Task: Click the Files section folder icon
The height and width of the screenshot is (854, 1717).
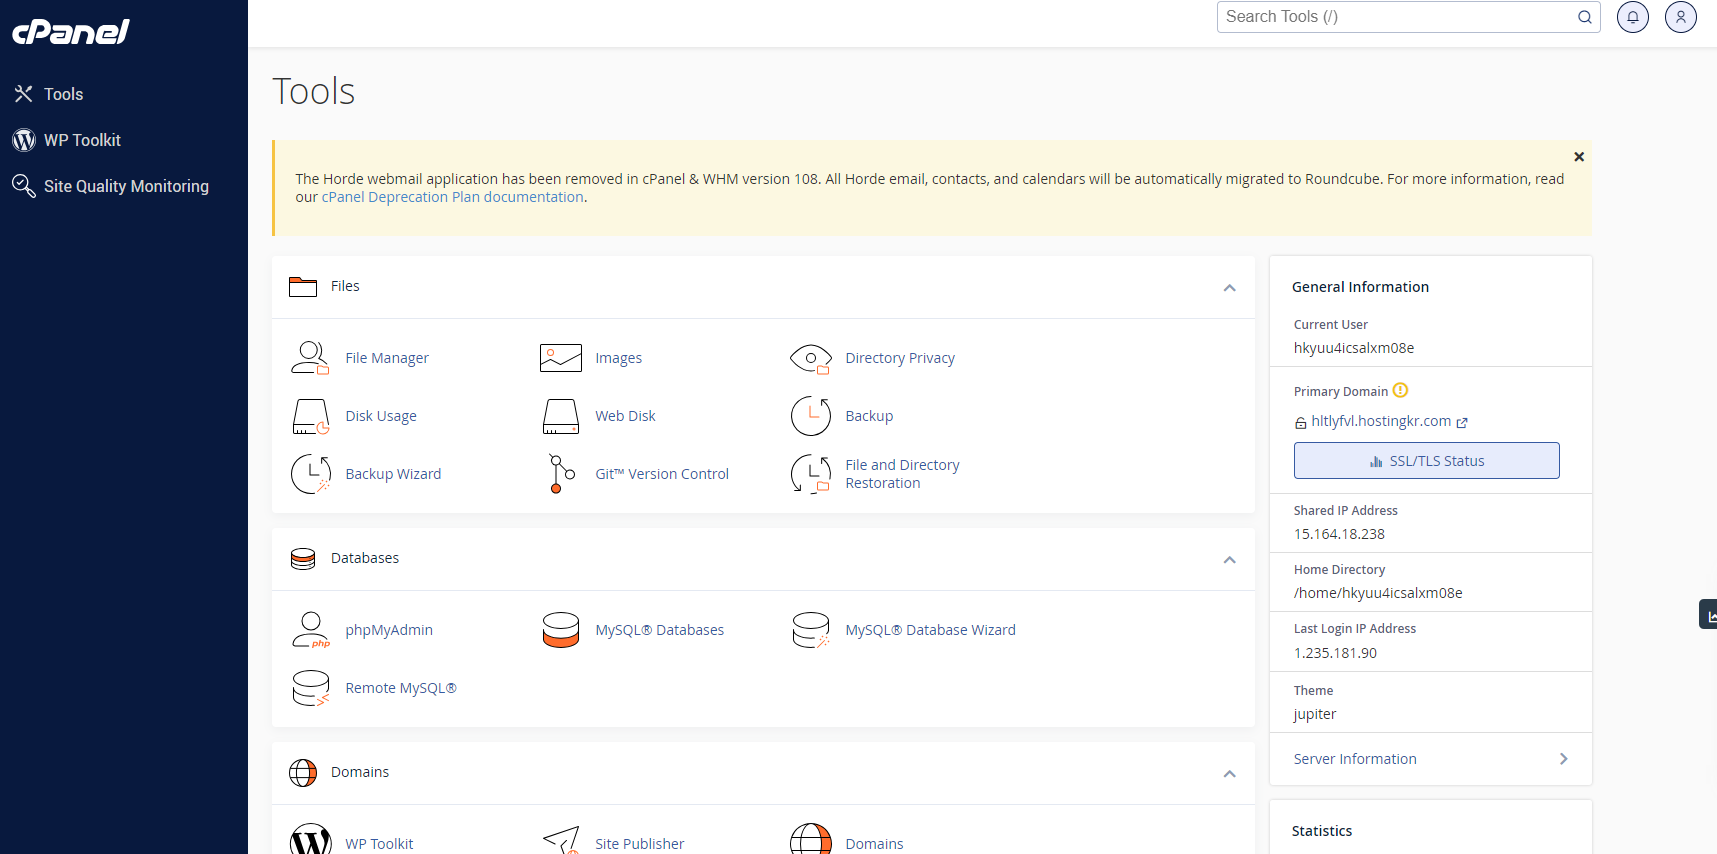Action: tap(303, 287)
